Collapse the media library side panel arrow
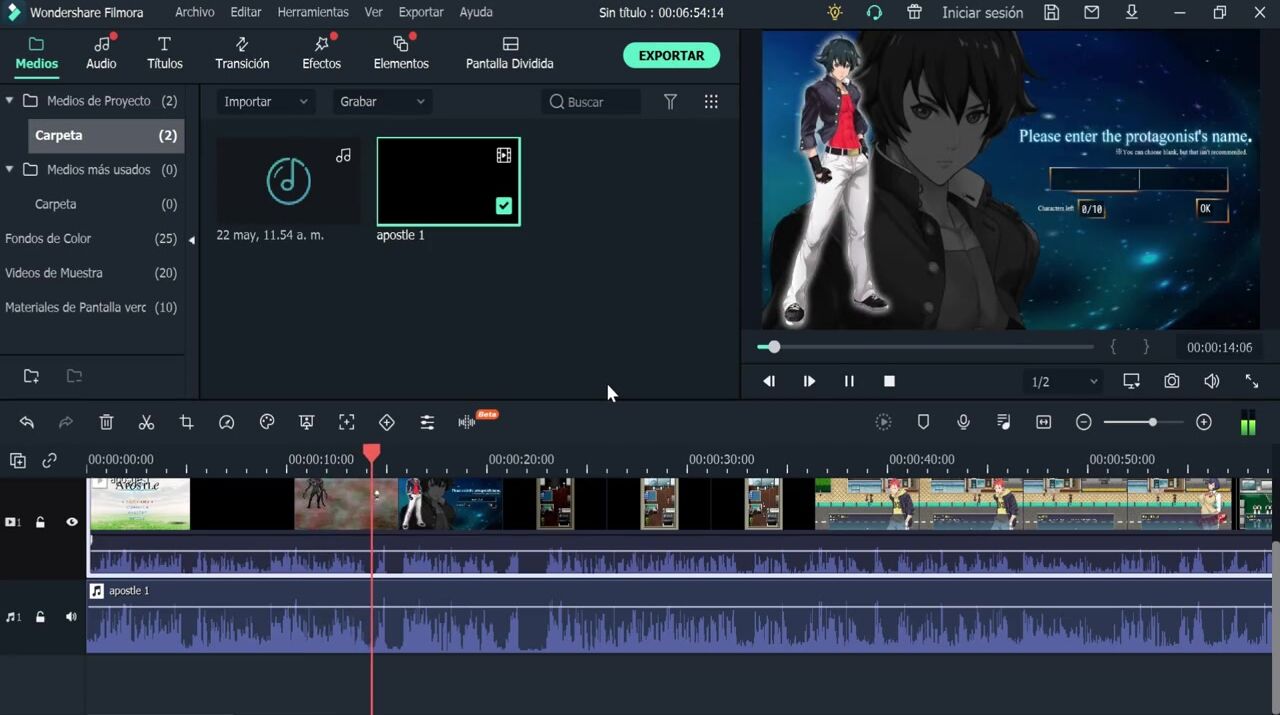This screenshot has height=715, width=1280. point(192,239)
